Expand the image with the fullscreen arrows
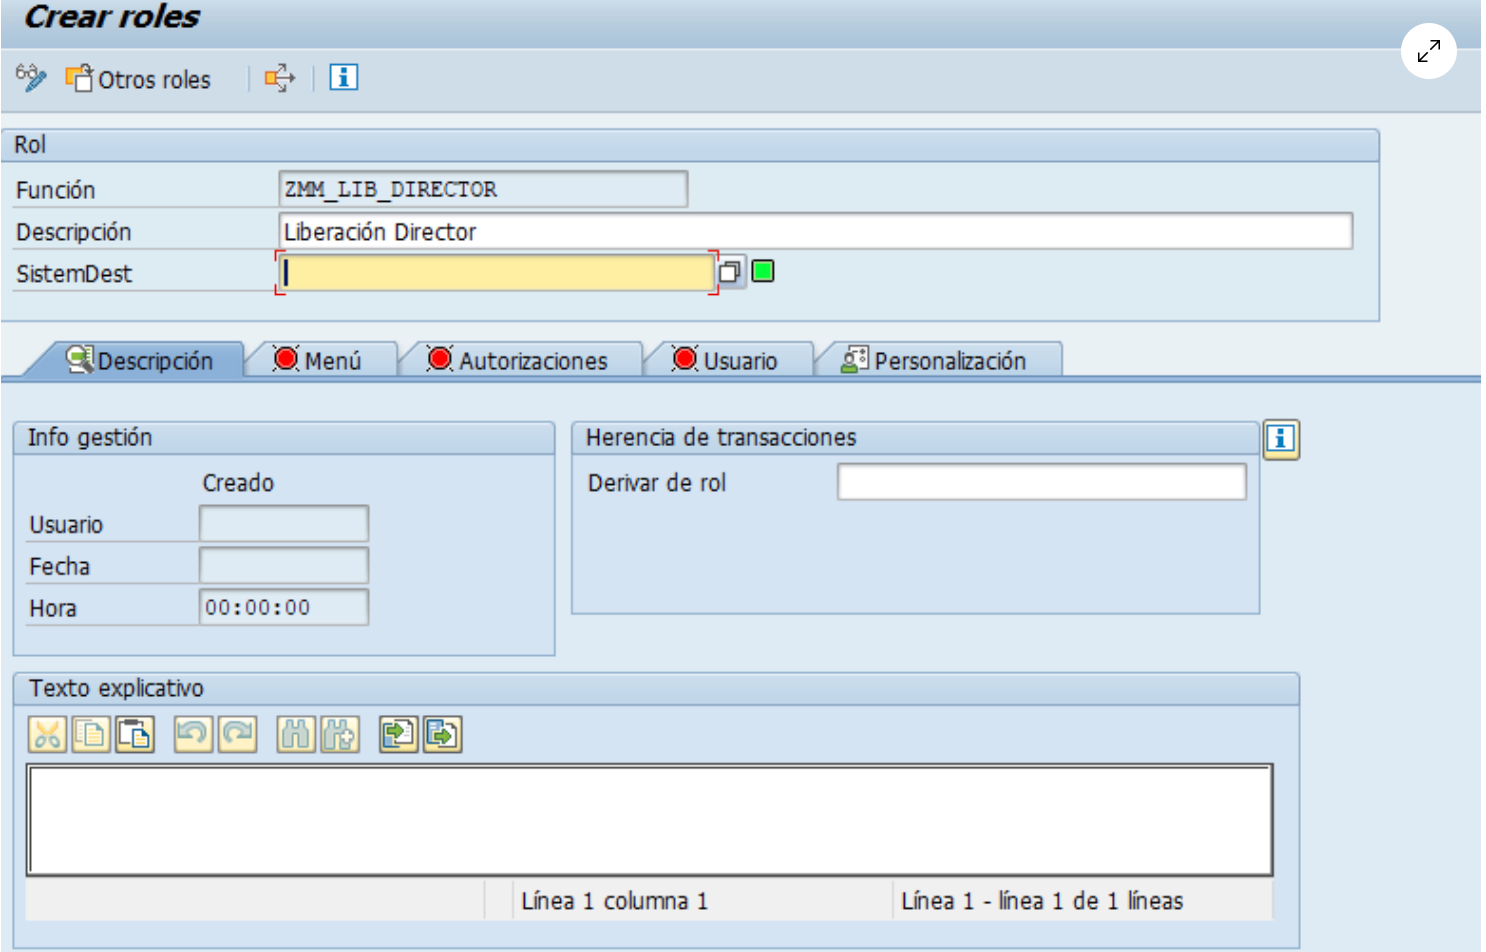The image size is (1486, 952). pyautogui.click(x=1428, y=51)
